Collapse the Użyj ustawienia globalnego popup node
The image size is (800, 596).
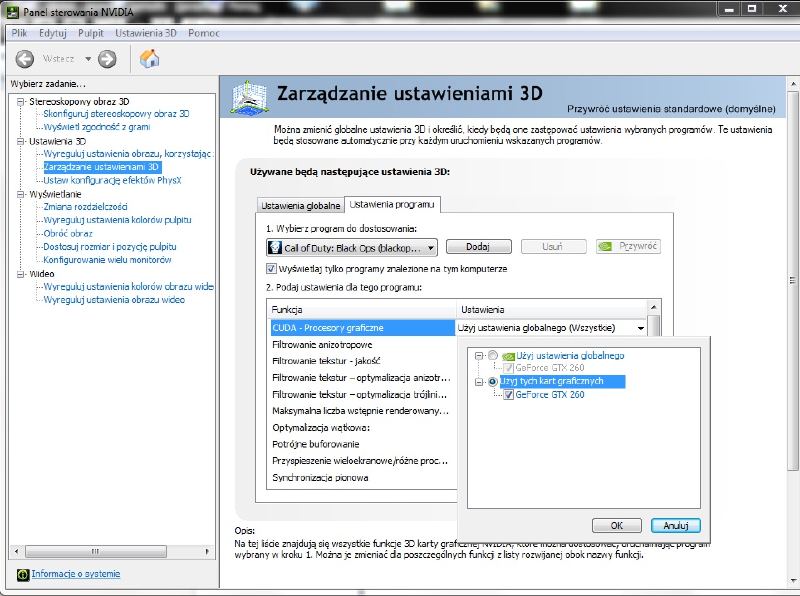tap(479, 356)
